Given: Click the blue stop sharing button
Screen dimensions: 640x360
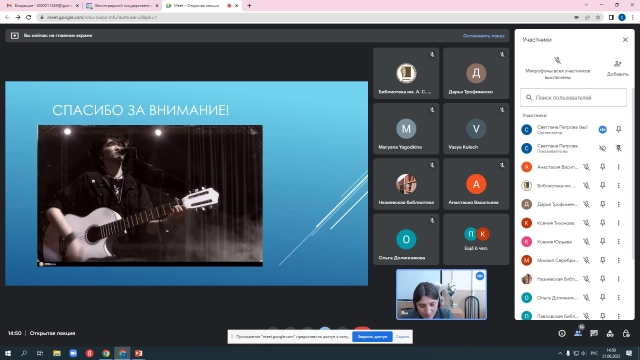Looking at the screenshot, I should tap(372, 337).
